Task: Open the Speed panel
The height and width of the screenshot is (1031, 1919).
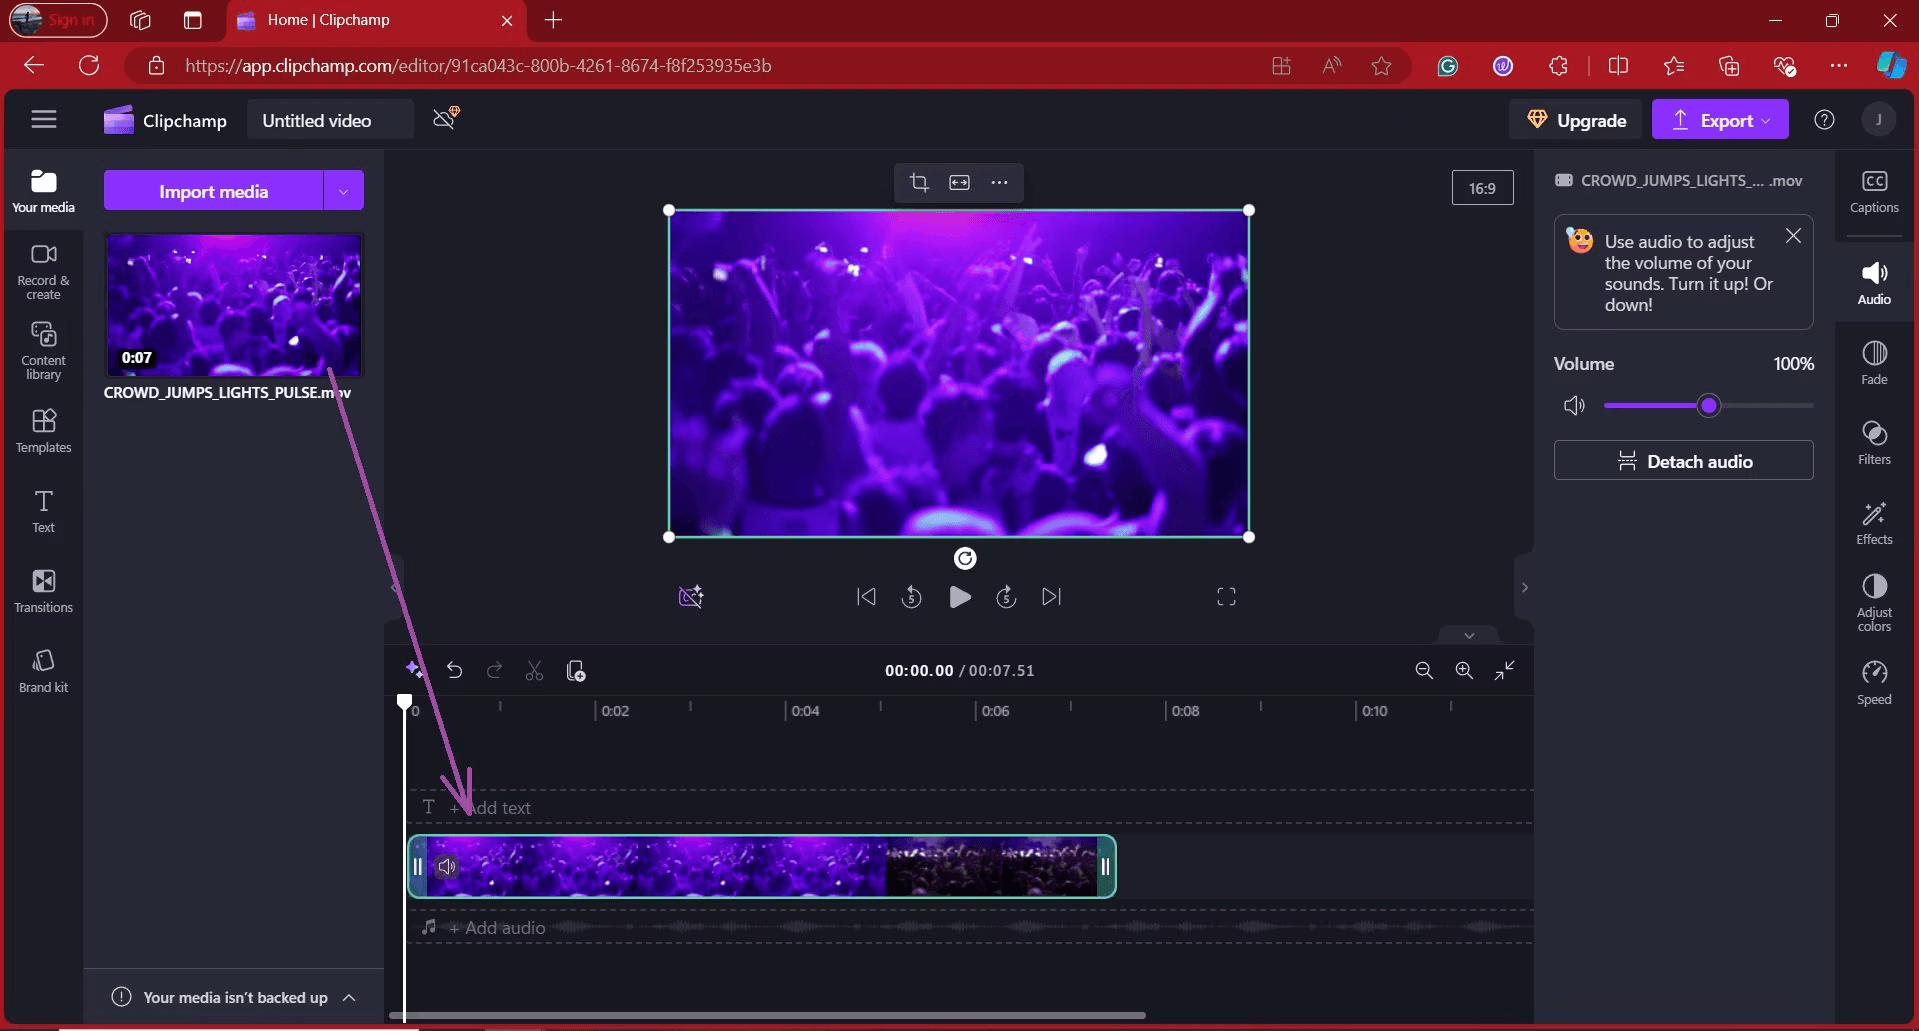Action: coord(1874,682)
